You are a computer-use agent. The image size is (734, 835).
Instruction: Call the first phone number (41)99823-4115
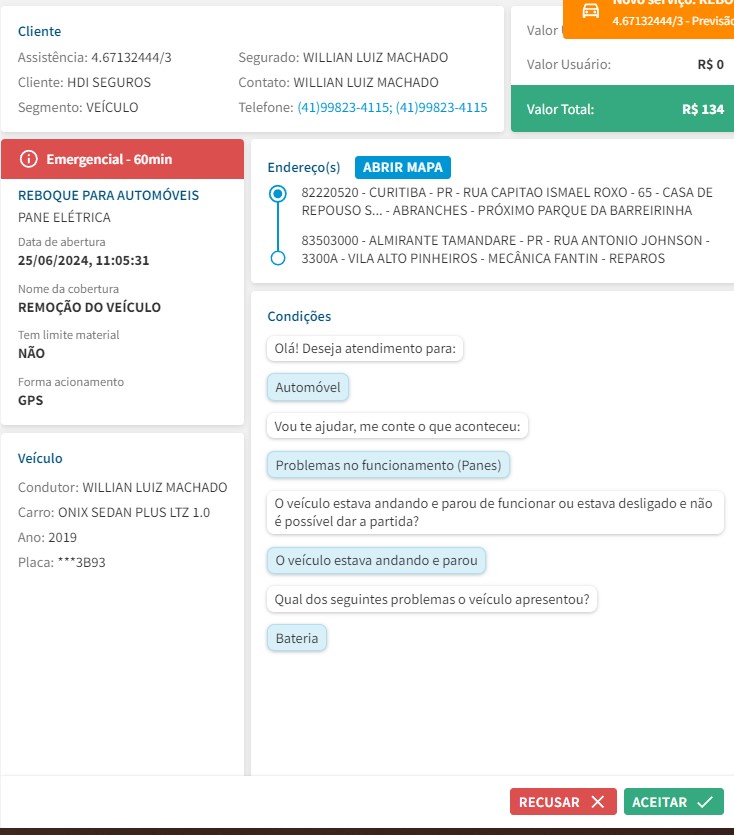coord(345,108)
